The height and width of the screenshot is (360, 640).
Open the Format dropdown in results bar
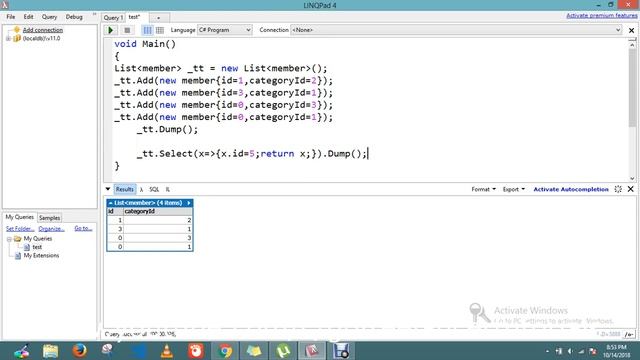[483, 189]
